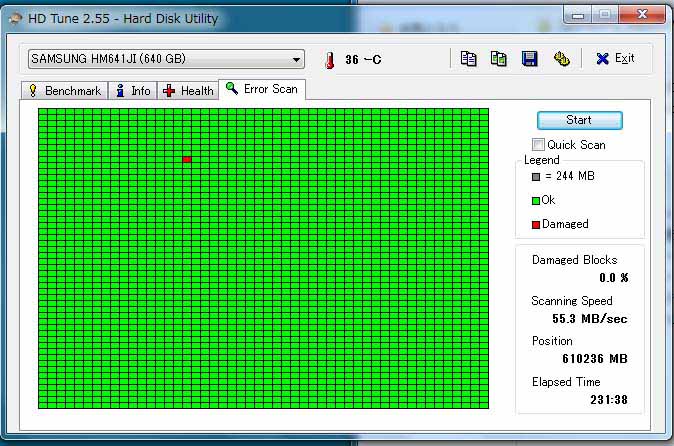Viewport: 674px width, 446px height.
Task: Click the thermometer temperature icon
Action: click(x=329, y=60)
